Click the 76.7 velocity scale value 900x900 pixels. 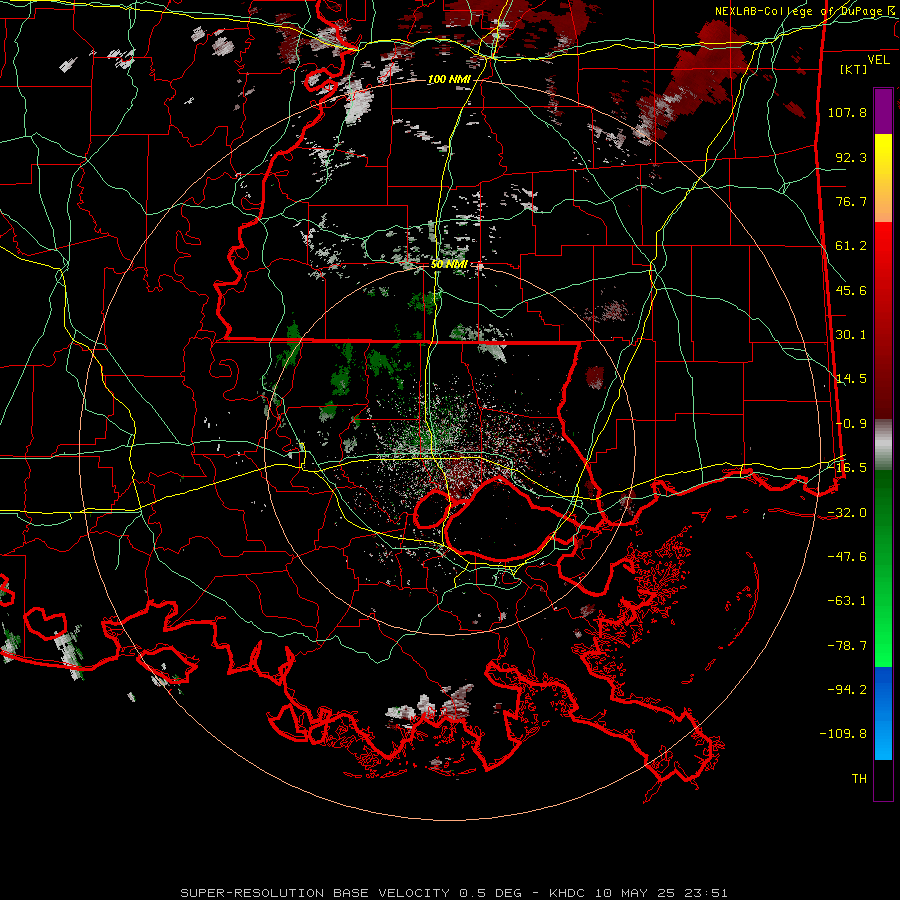pyautogui.click(x=851, y=201)
